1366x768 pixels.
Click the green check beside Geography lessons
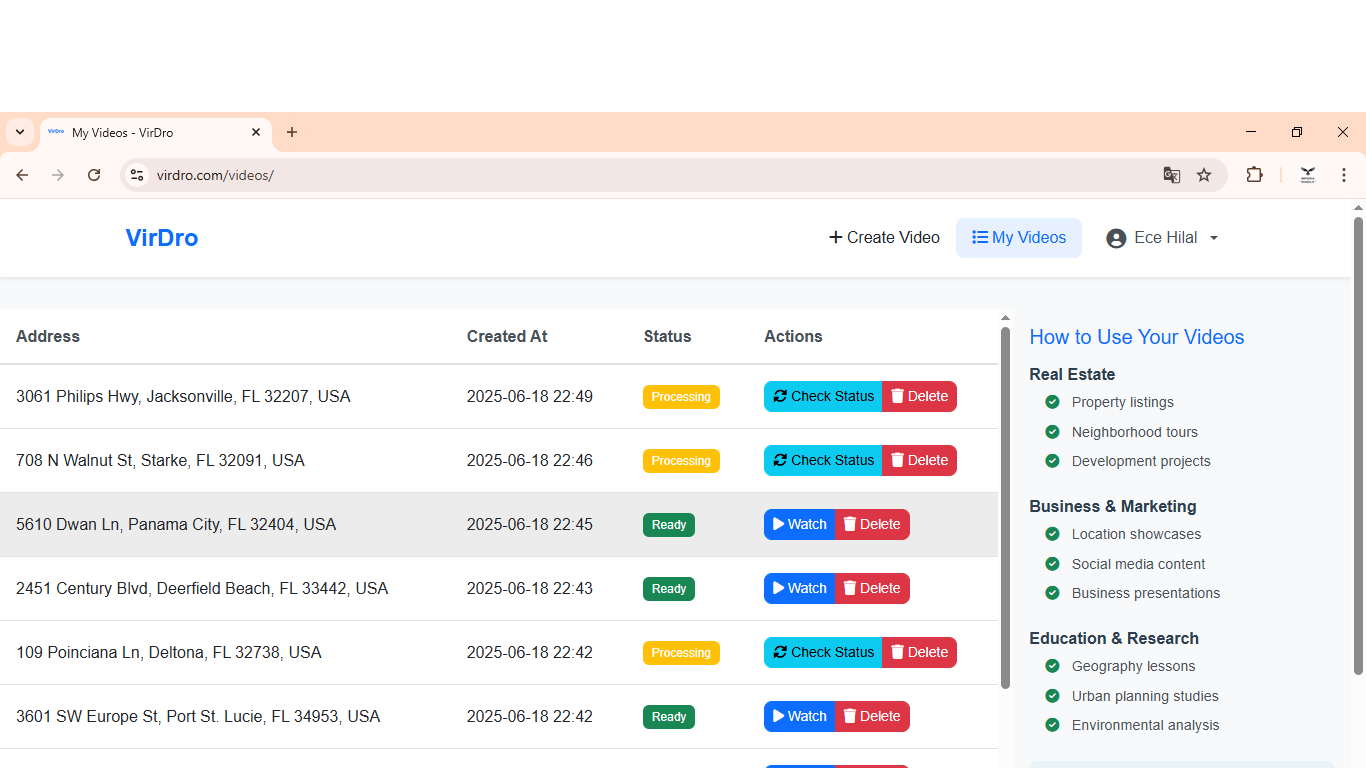(x=1052, y=666)
